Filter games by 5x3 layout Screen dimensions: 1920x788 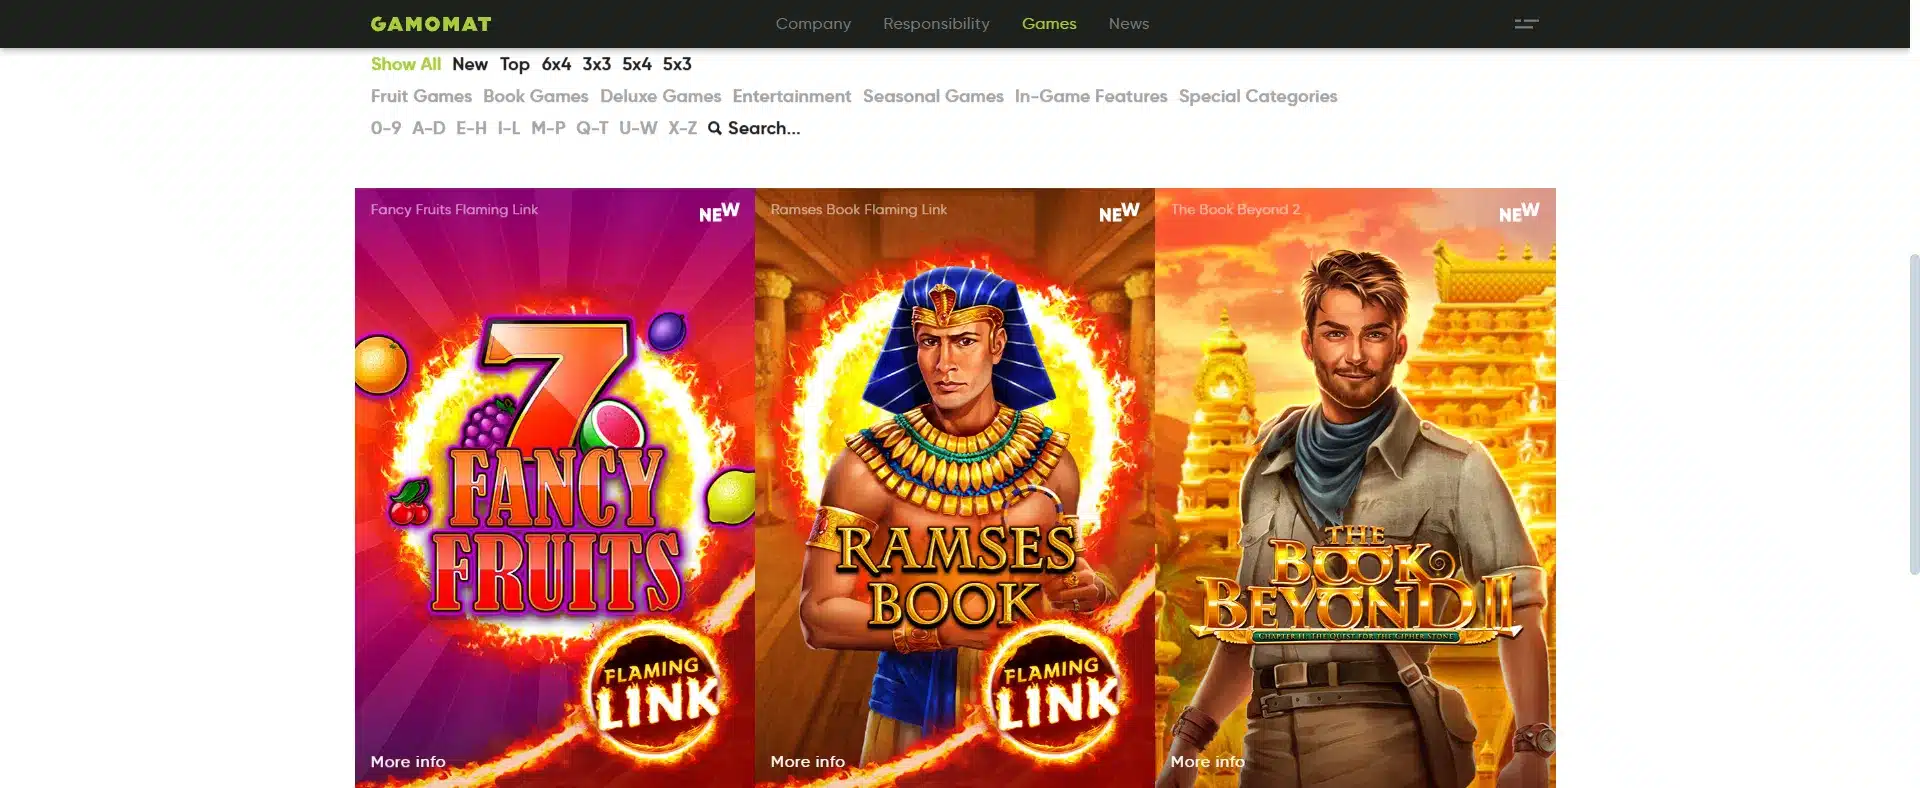pyautogui.click(x=677, y=64)
